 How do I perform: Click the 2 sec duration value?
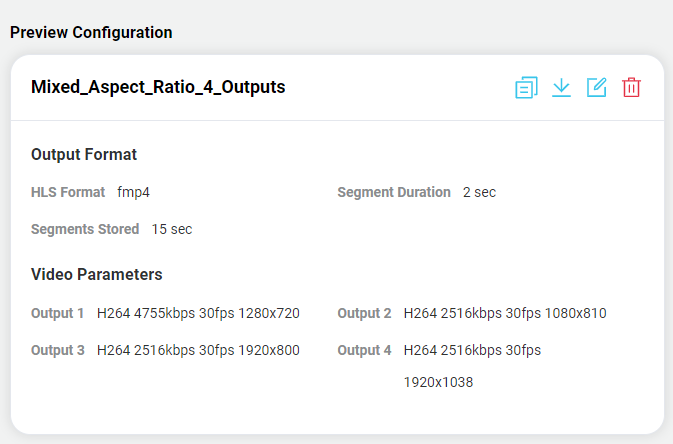(x=479, y=192)
